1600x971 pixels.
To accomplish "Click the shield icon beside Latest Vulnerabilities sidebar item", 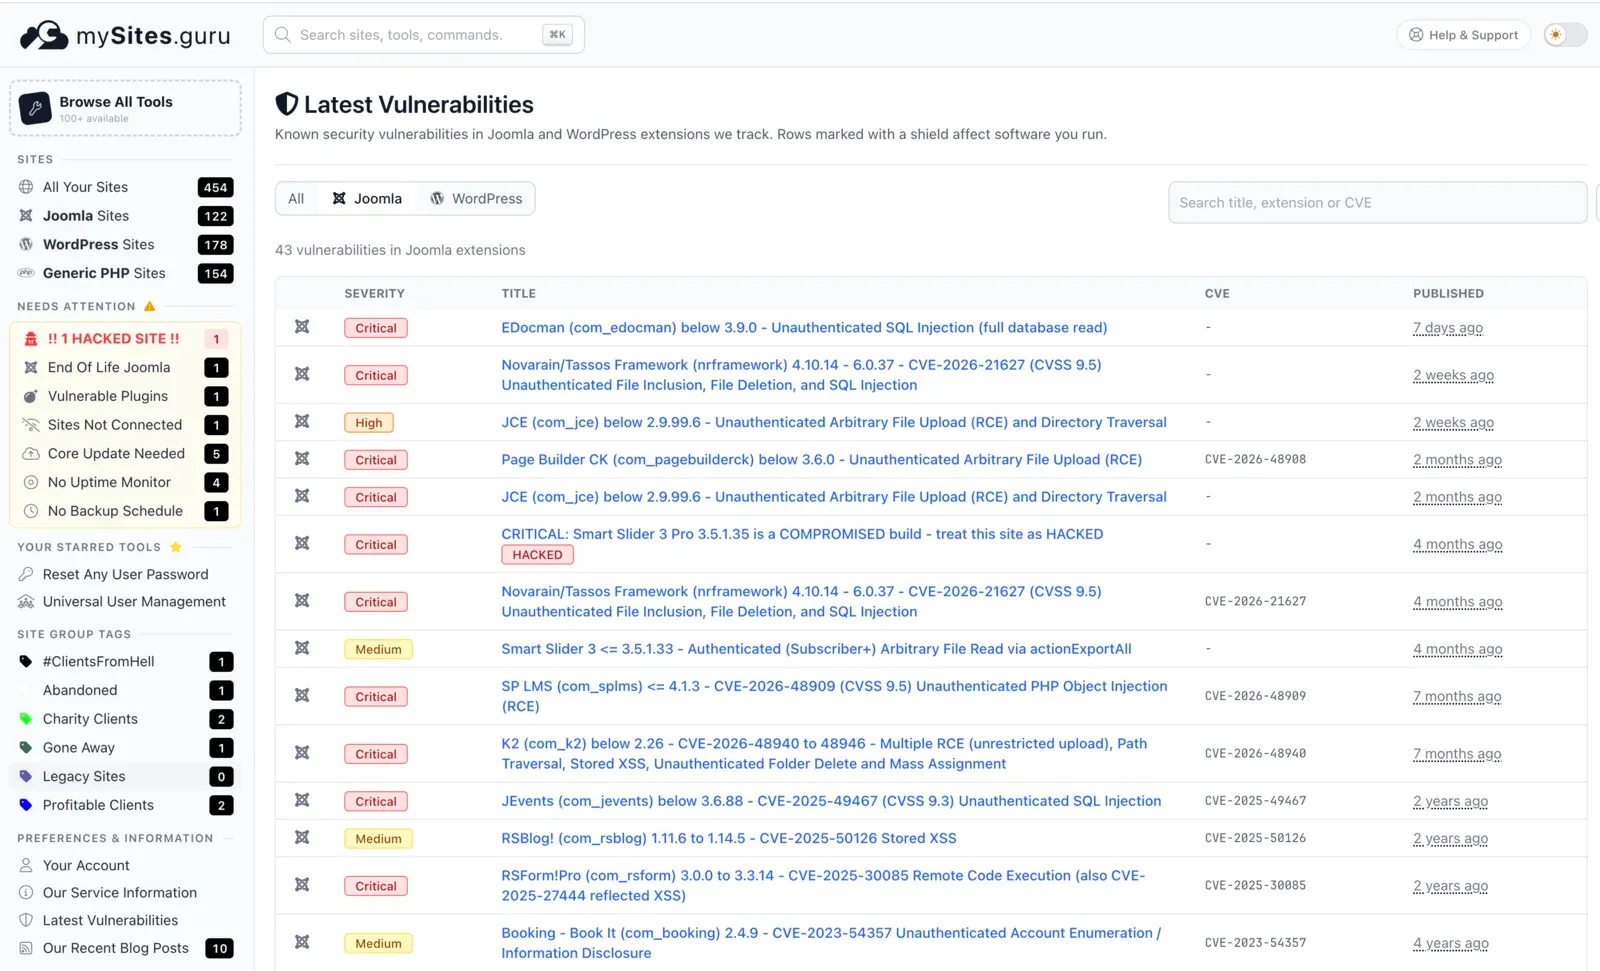I will [x=26, y=921].
